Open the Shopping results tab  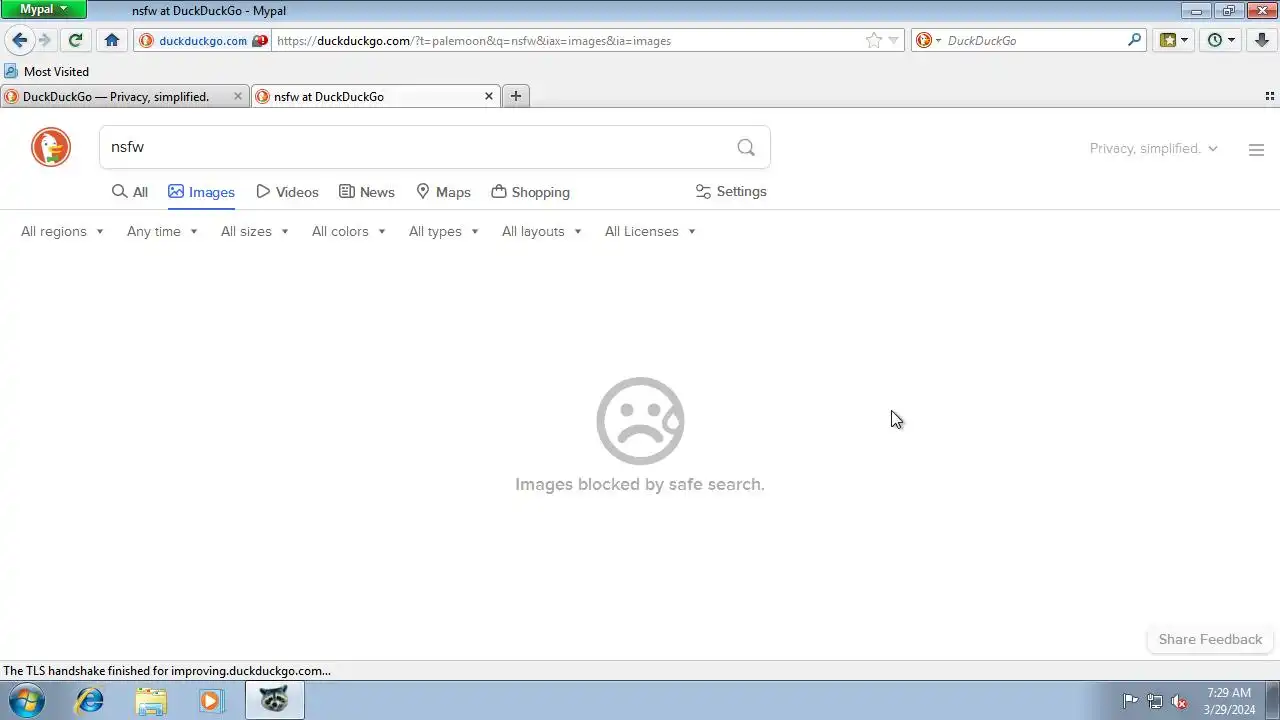(531, 192)
